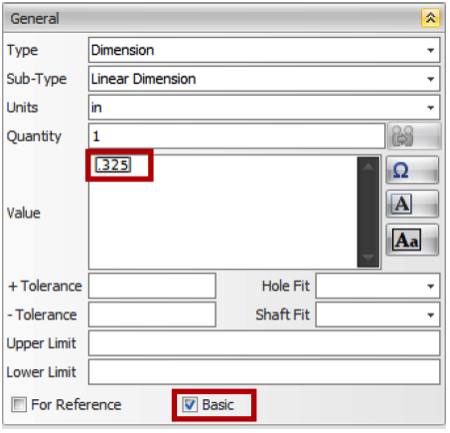This screenshot has height=433, width=450.
Task: Open the Units dropdown
Action: pos(264,108)
